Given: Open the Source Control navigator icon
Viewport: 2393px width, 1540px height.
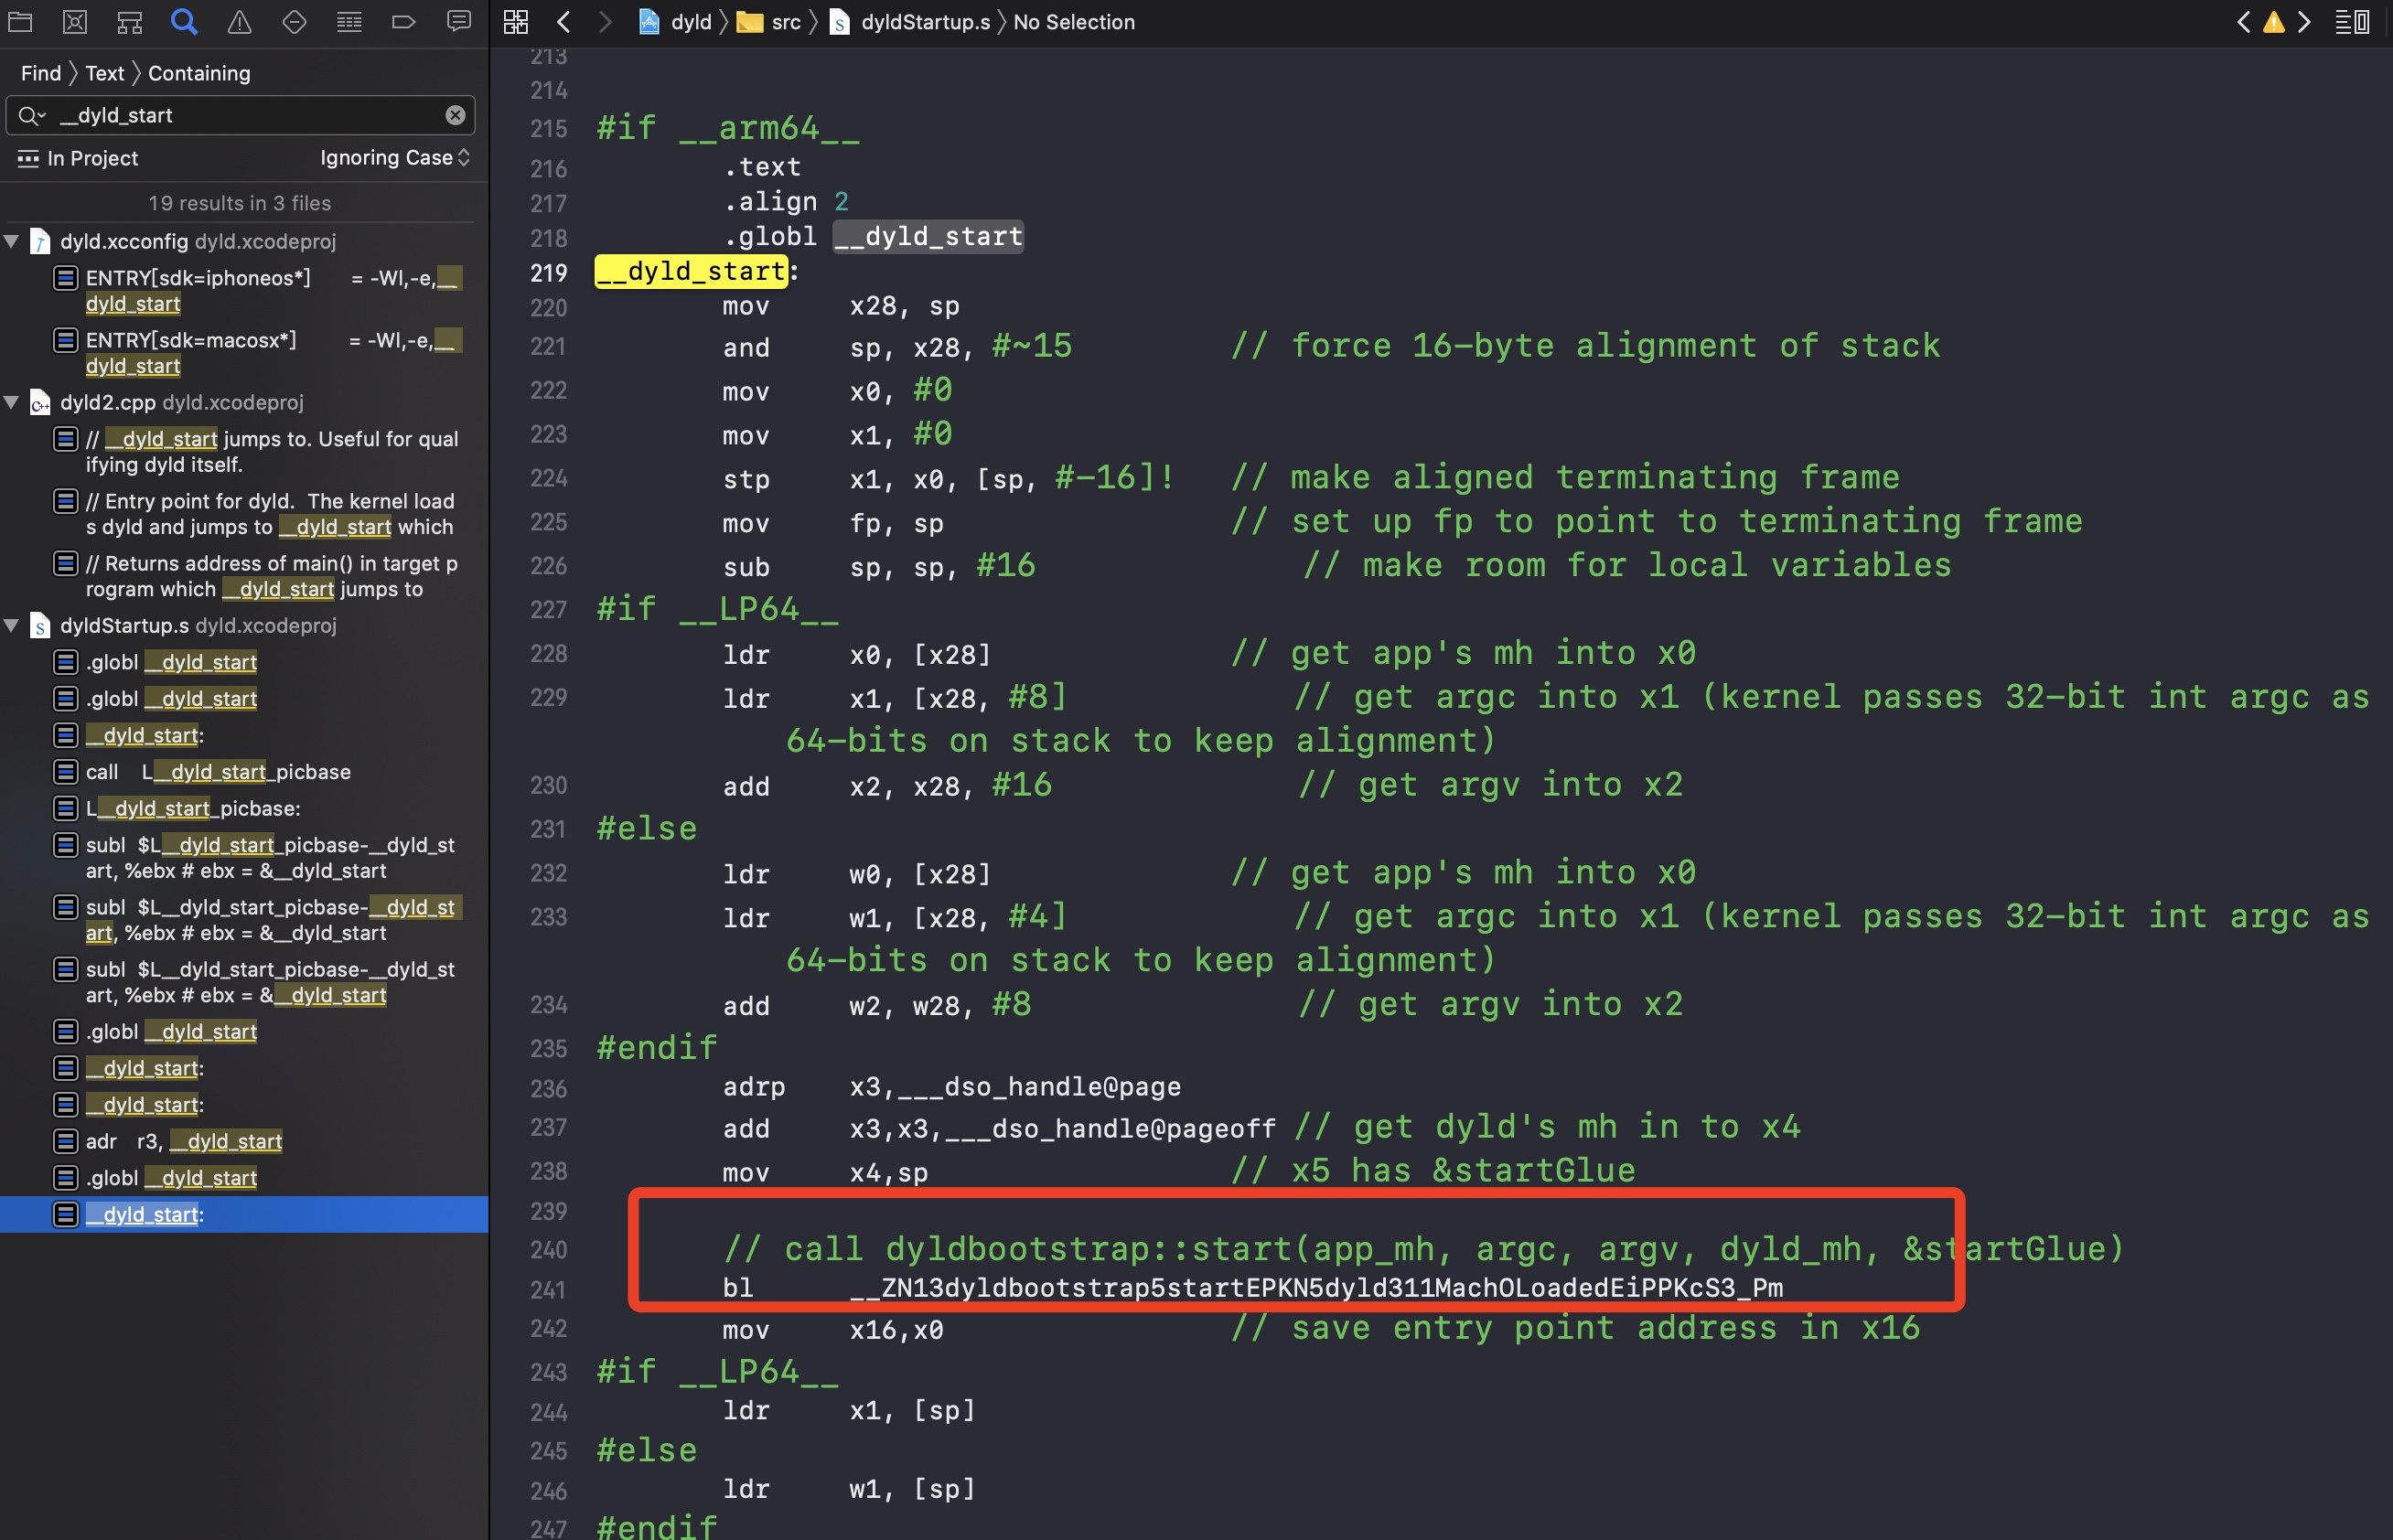Looking at the screenshot, I should [x=75, y=21].
